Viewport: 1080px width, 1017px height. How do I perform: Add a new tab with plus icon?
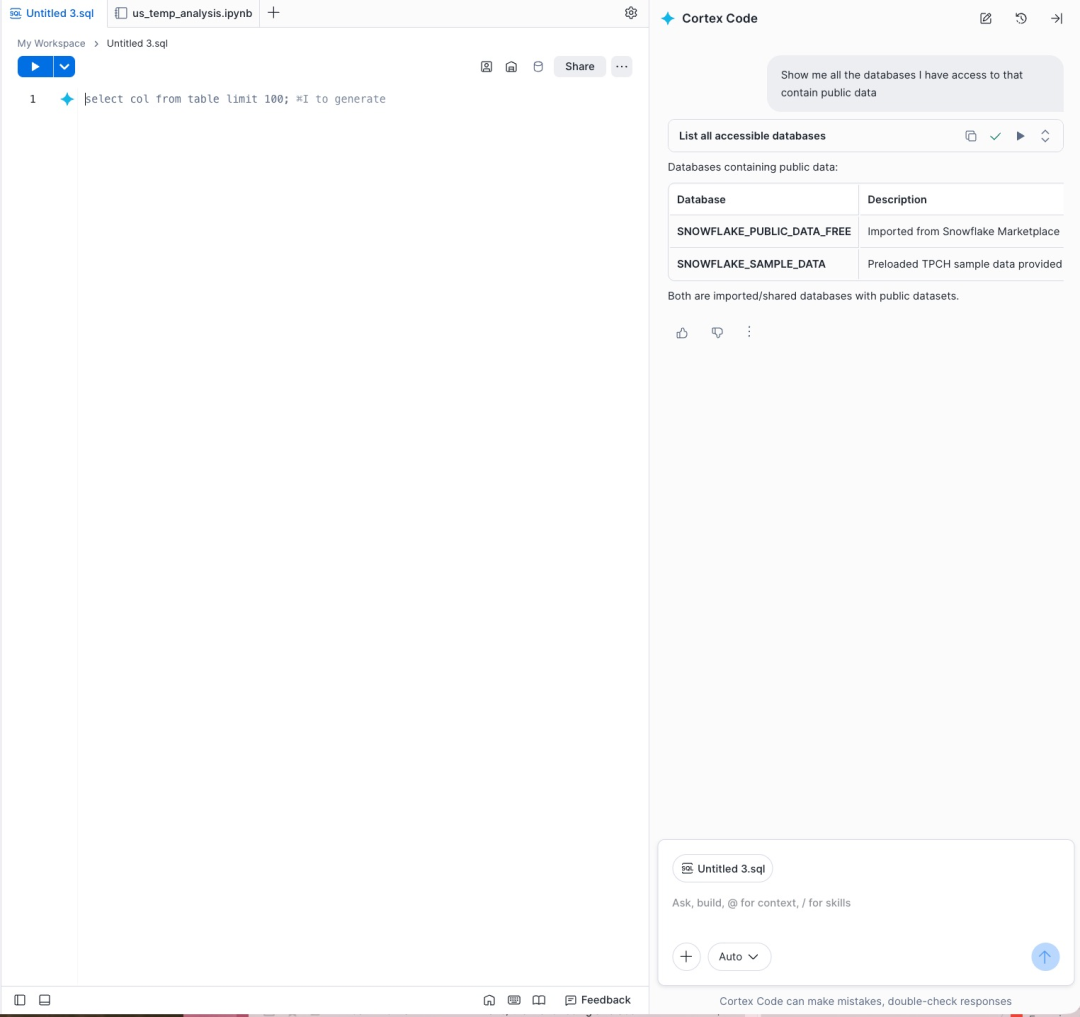pos(273,12)
